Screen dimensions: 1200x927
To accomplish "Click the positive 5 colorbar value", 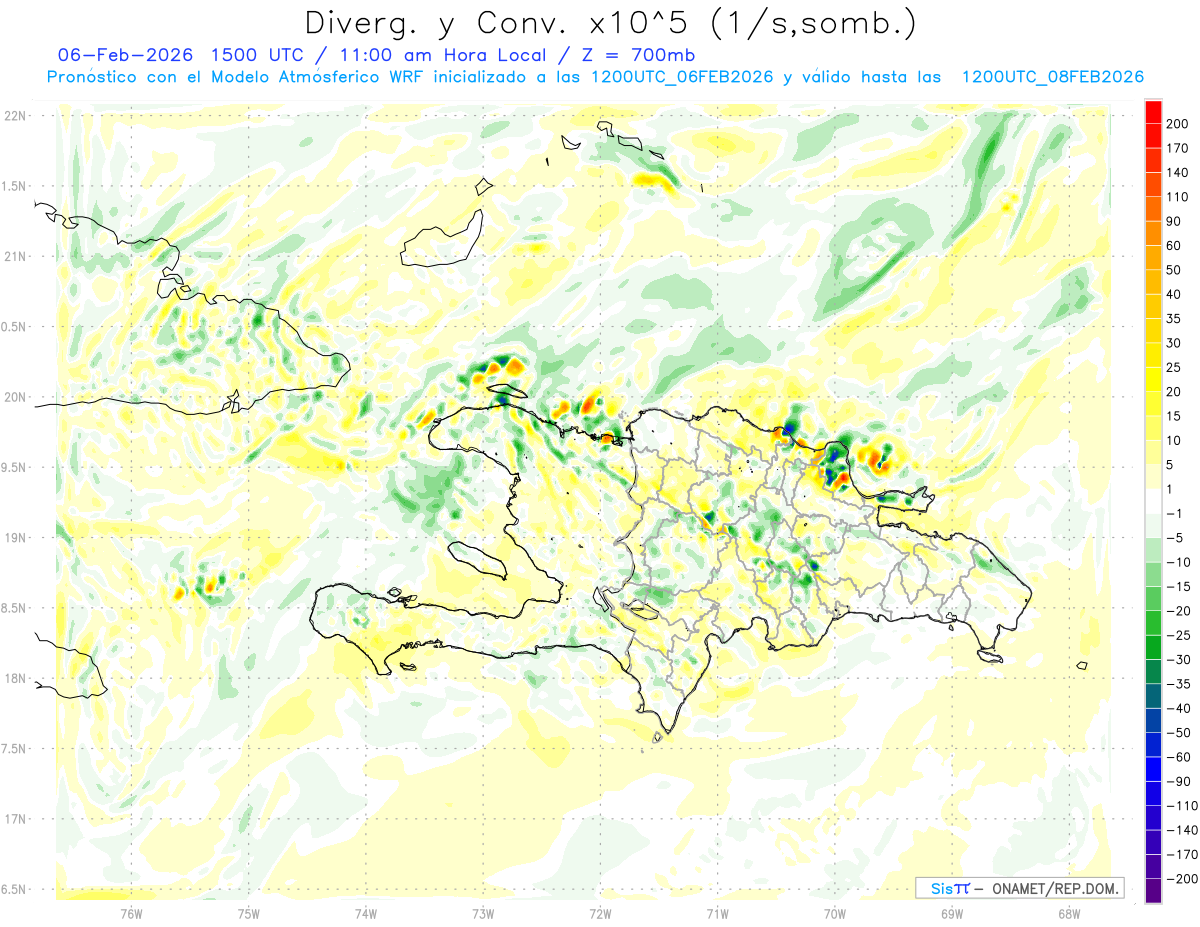I will tap(1171, 465).
